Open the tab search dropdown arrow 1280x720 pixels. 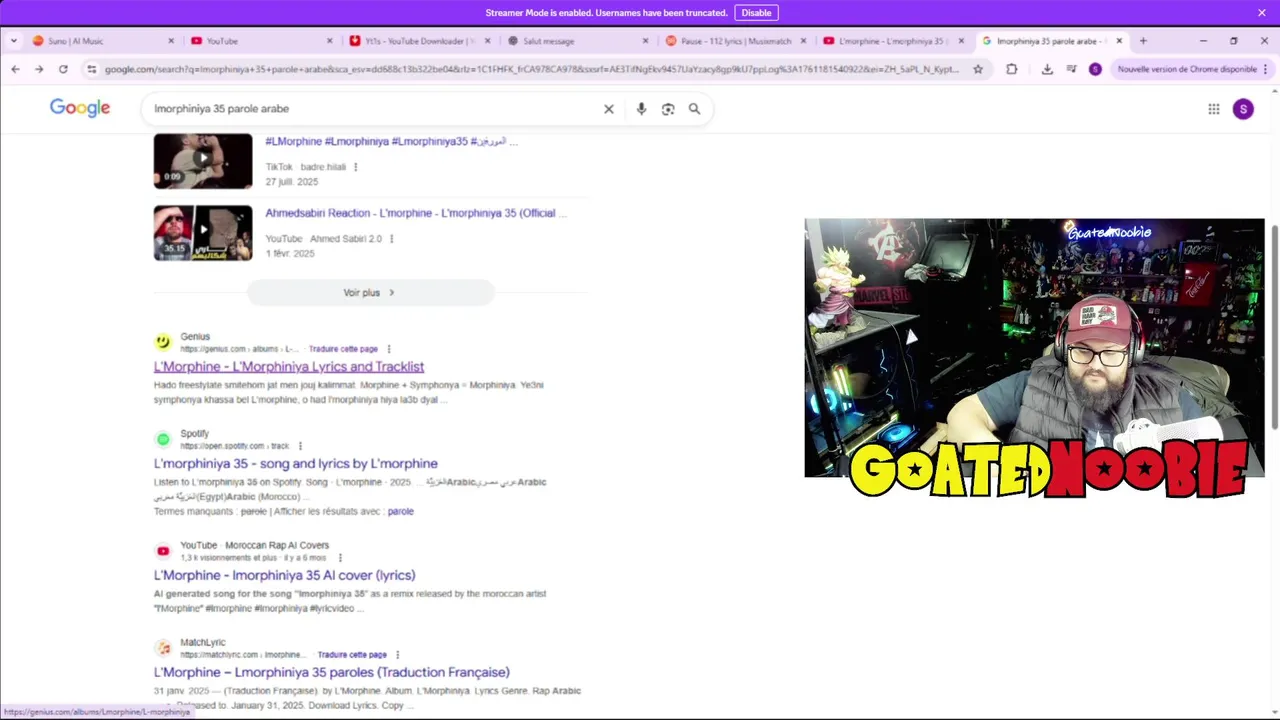(x=14, y=41)
